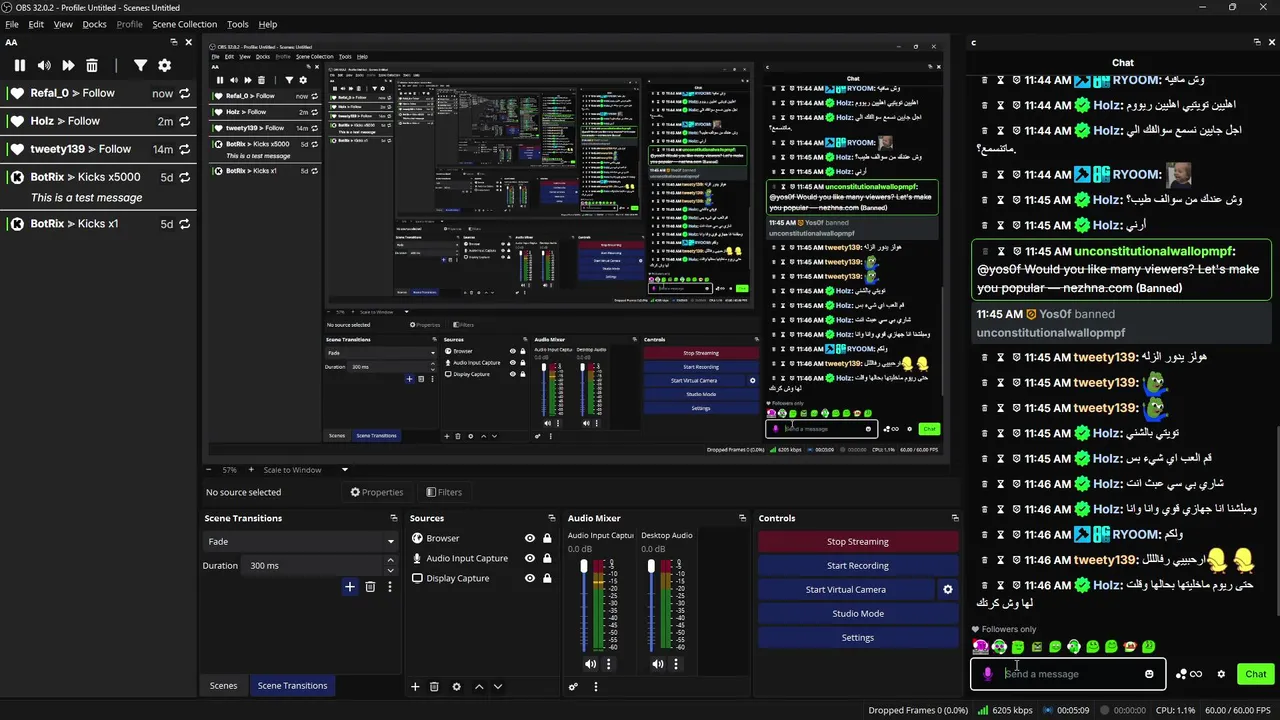Remove scene transition using trash icon
Image resolution: width=1280 pixels, height=720 pixels.
point(370,587)
